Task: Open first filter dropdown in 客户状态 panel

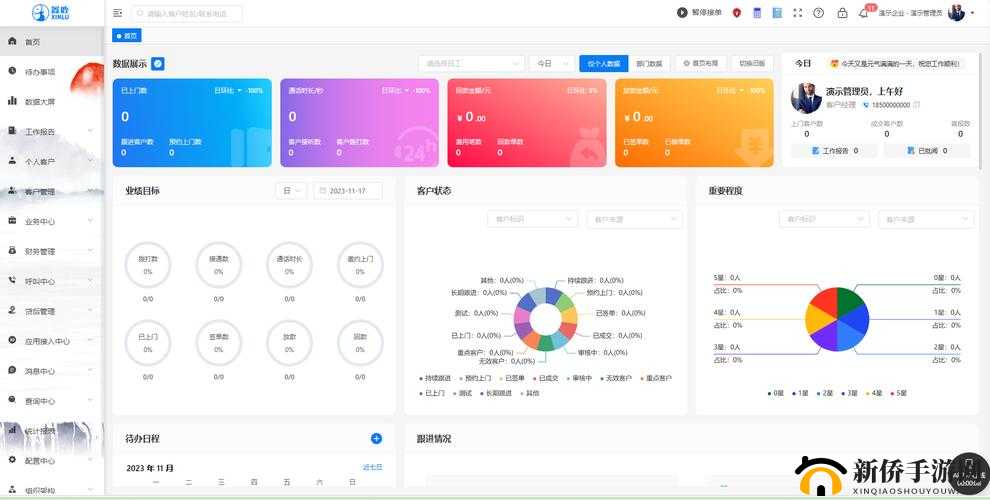Action: click(x=532, y=219)
